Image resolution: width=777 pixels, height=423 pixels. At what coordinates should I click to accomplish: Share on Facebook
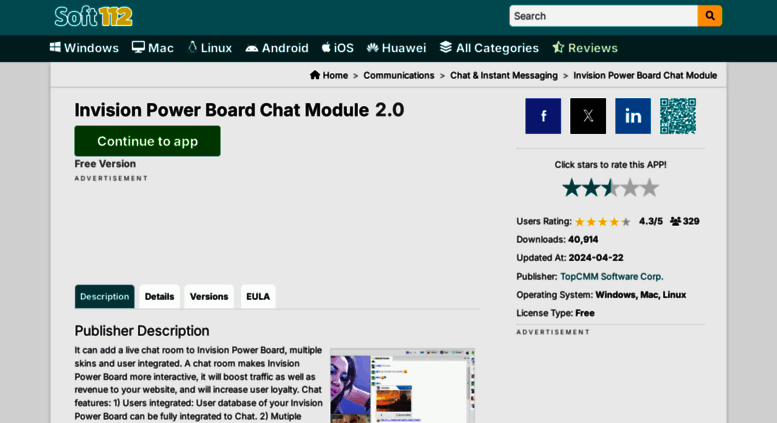point(543,116)
